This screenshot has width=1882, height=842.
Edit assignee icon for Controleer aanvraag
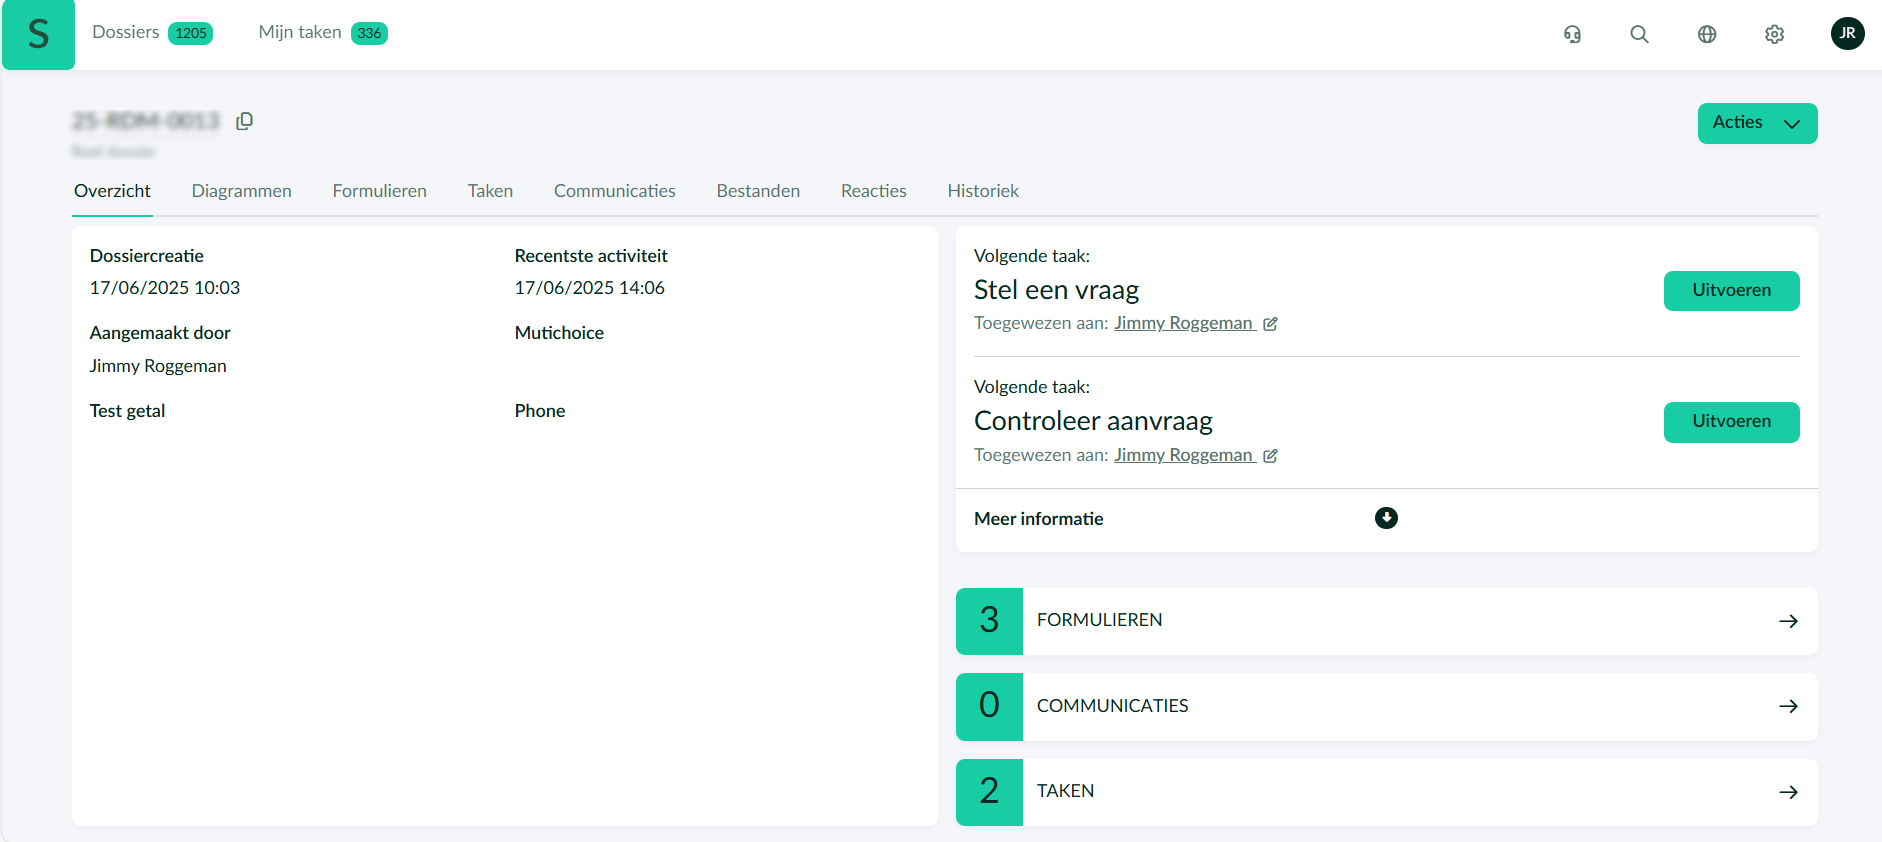(x=1270, y=456)
